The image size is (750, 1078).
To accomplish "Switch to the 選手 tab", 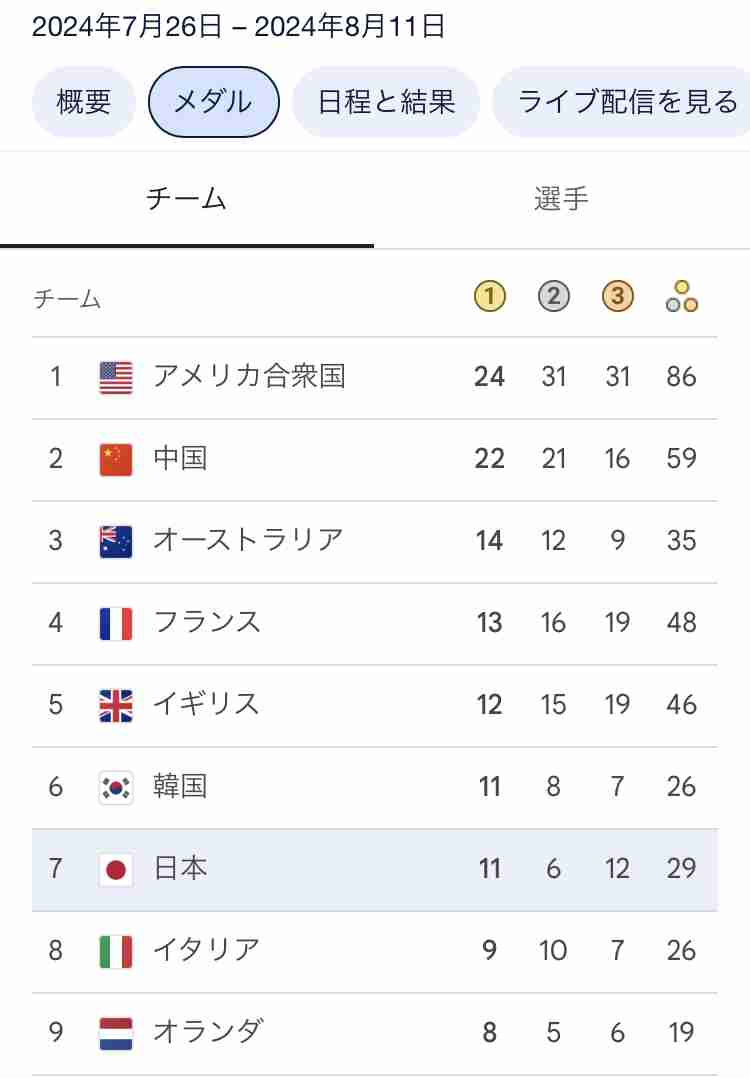I will (562, 199).
